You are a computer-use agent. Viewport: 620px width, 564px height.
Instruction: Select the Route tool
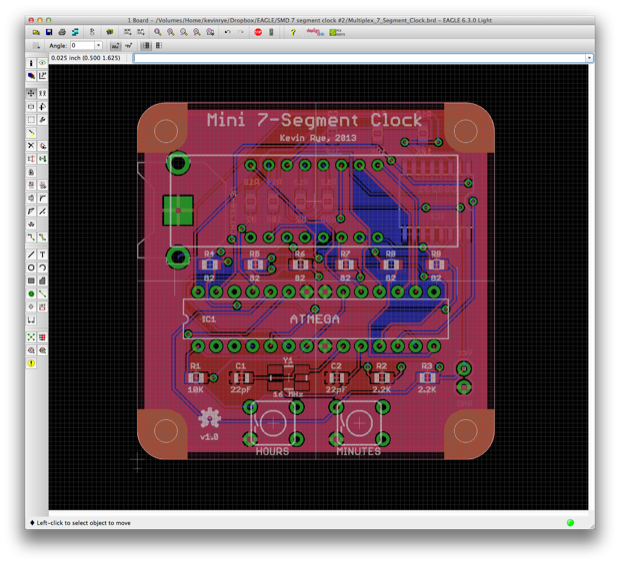point(31,237)
